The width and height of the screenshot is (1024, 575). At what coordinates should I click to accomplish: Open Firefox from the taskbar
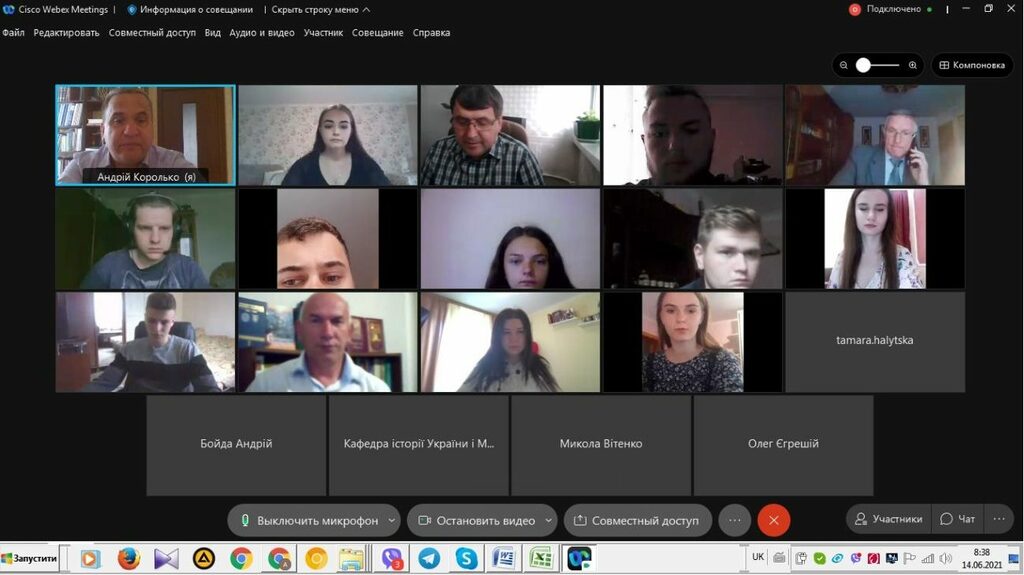click(128, 558)
